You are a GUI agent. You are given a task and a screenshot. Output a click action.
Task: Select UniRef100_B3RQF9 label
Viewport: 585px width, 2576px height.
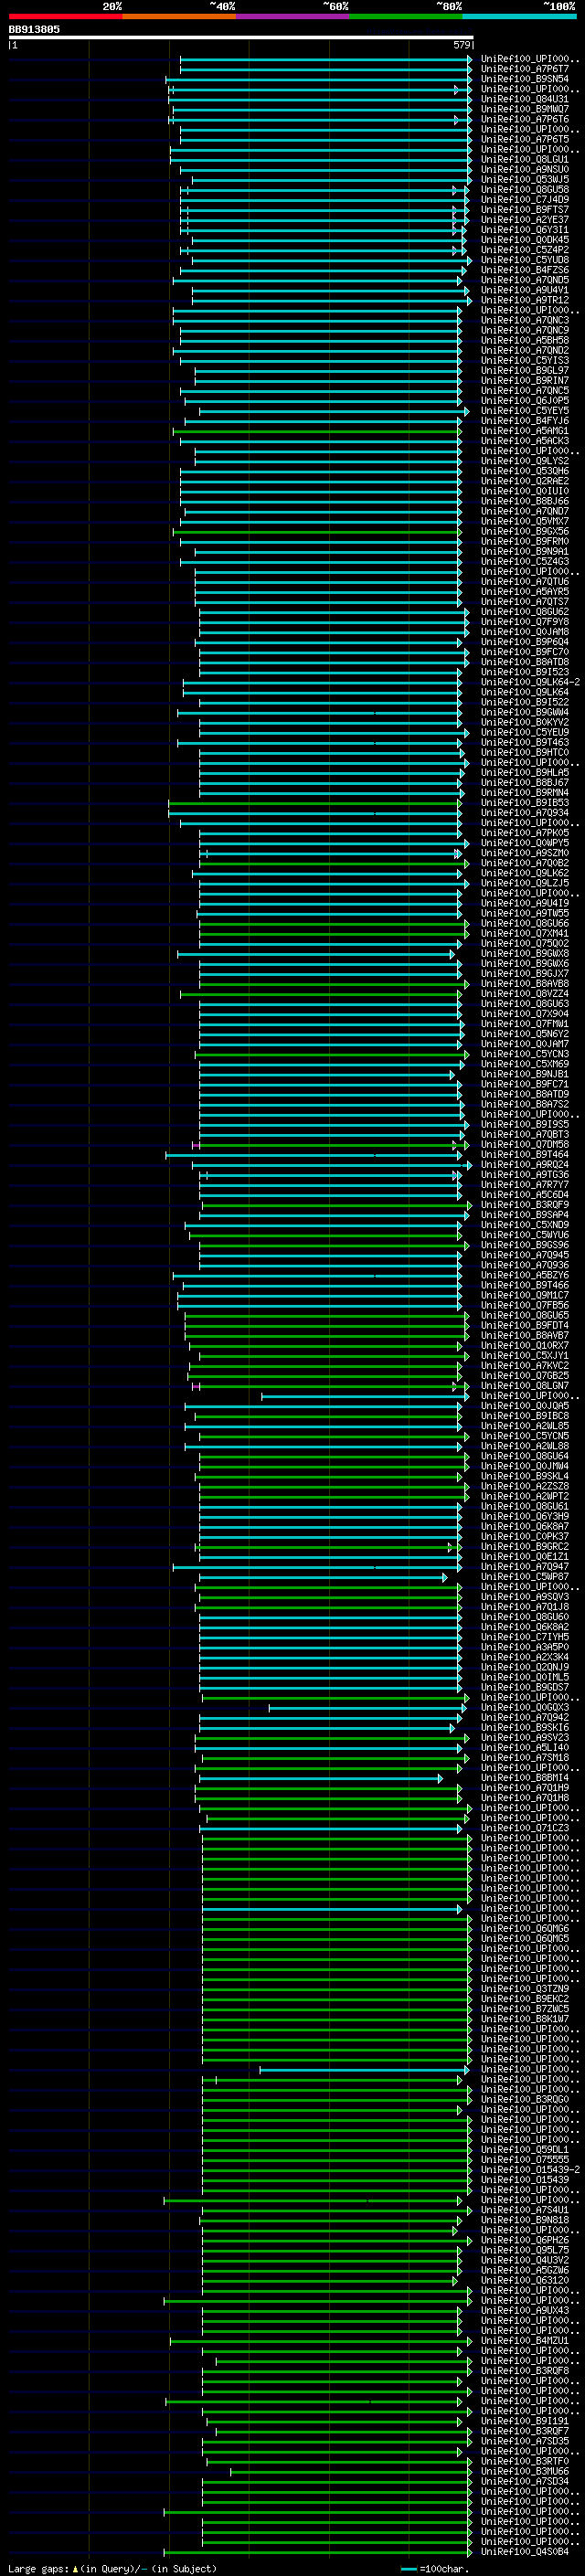tap(524, 1204)
